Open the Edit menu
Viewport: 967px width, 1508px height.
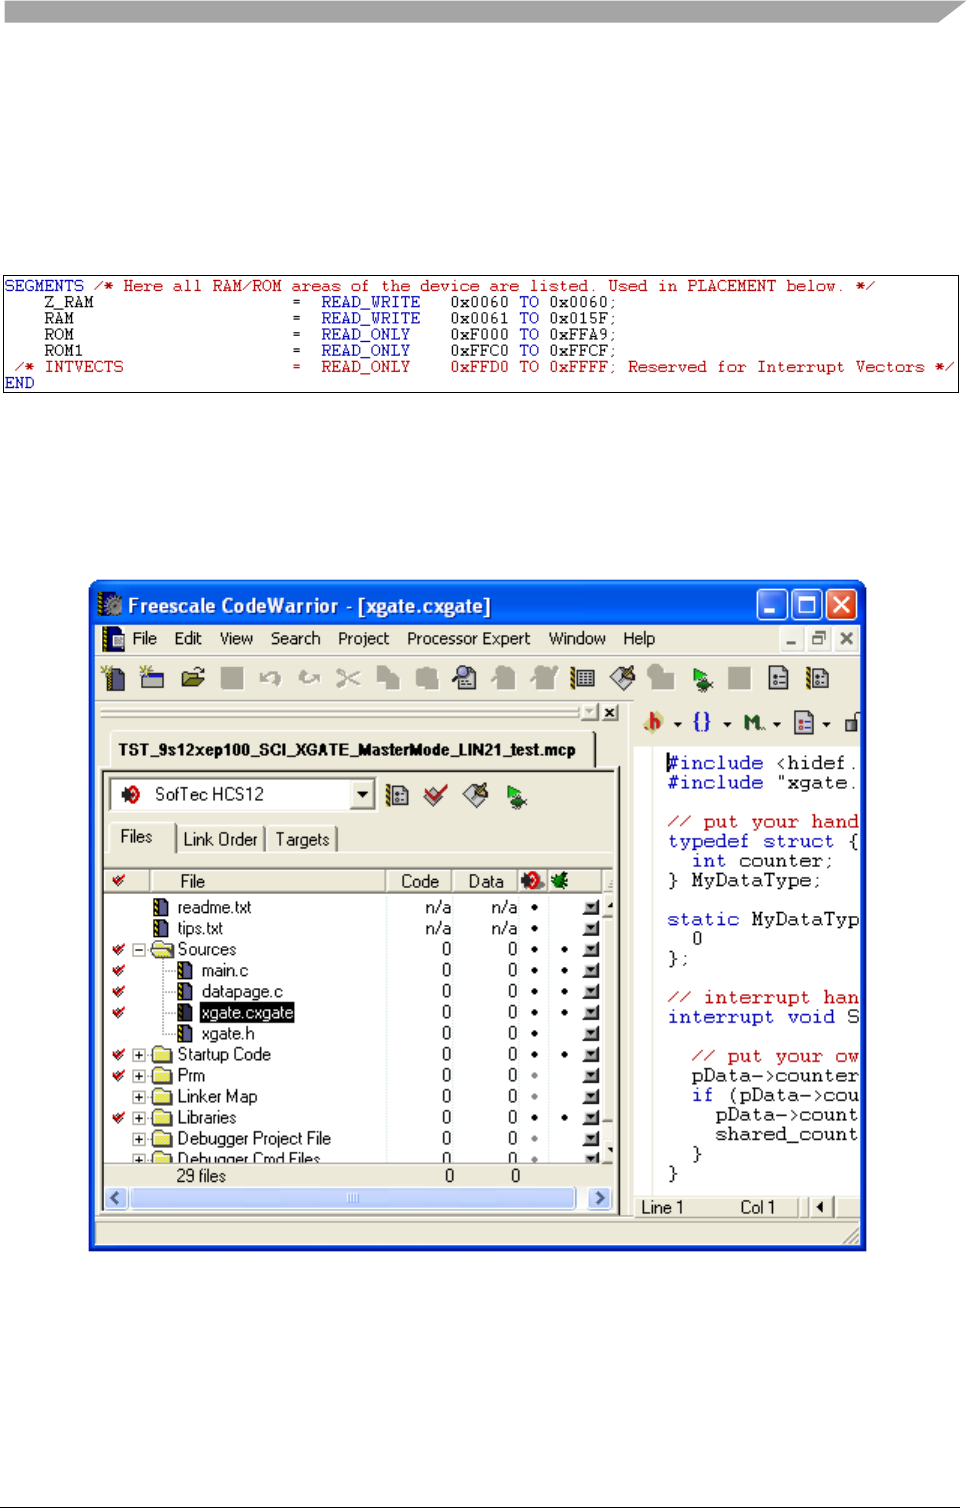click(x=188, y=638)
